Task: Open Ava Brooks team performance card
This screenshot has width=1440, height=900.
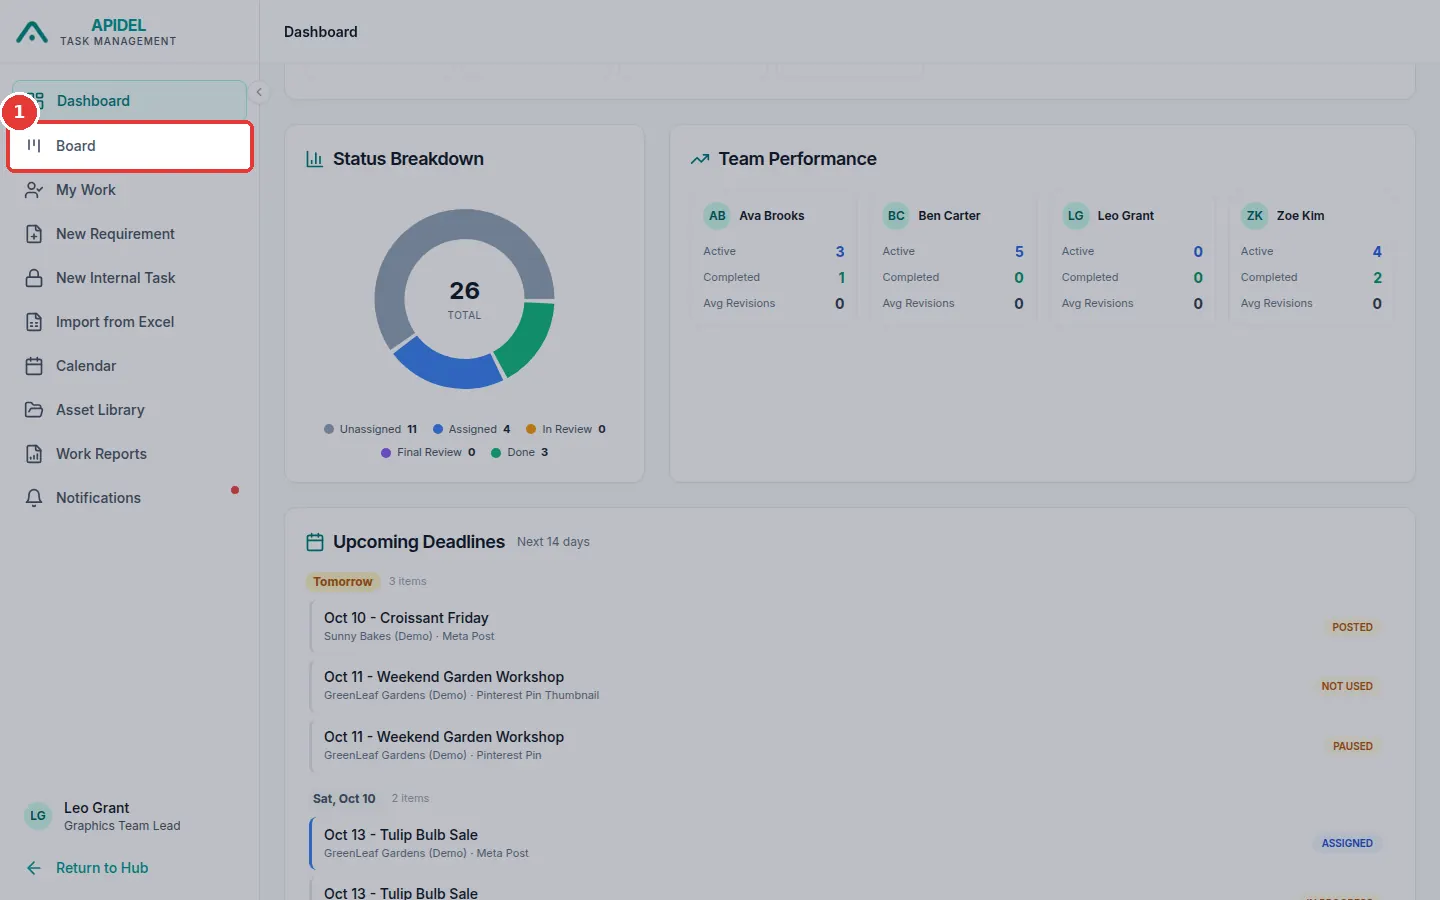Action: [773, 258]
